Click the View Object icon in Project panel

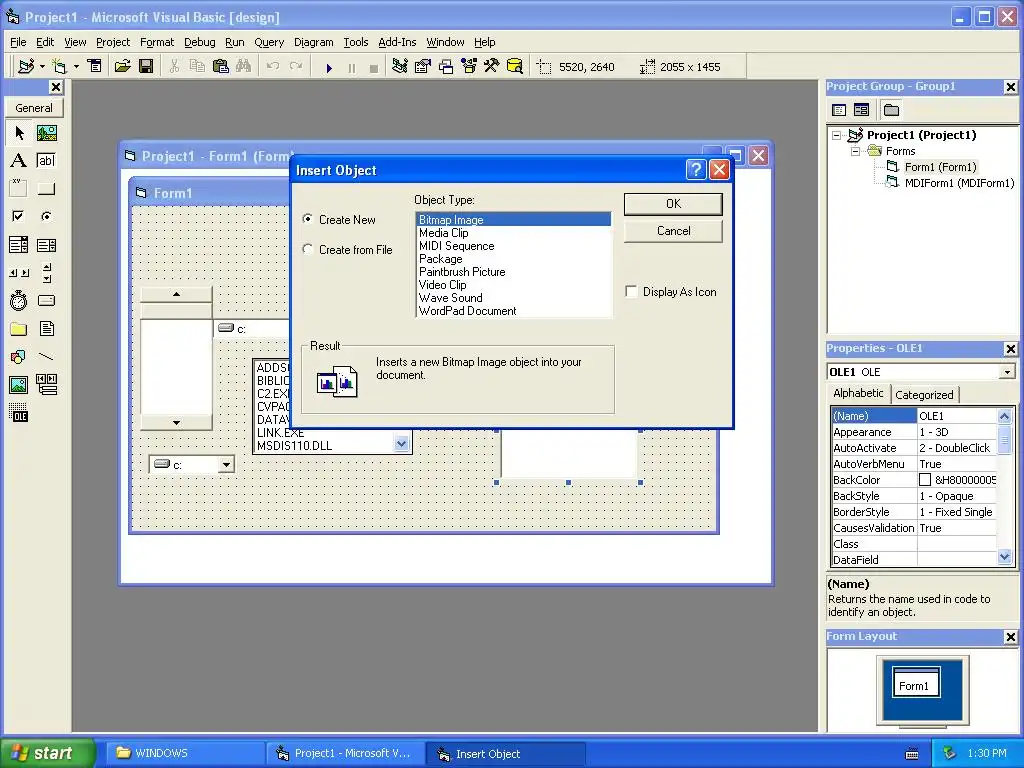[x=861, y=110]
